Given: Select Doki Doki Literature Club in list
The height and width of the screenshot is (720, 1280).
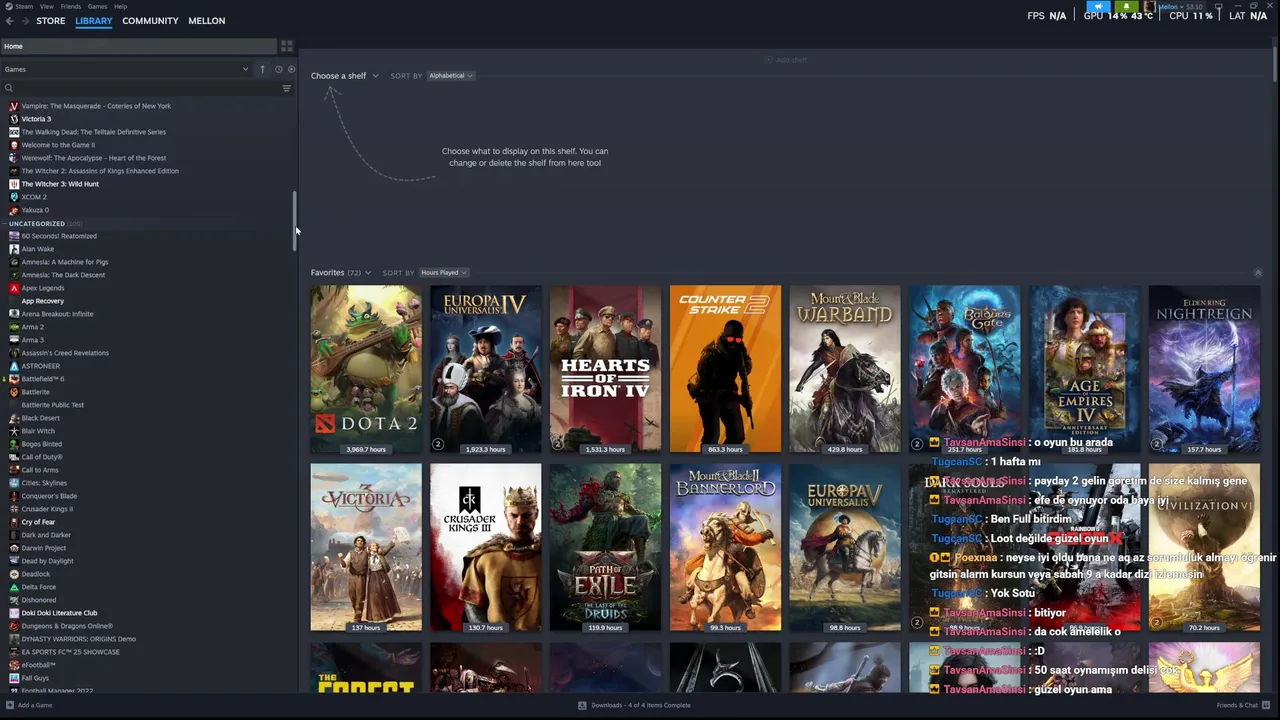Looking at the screenshot, I should tap(59, 613).
